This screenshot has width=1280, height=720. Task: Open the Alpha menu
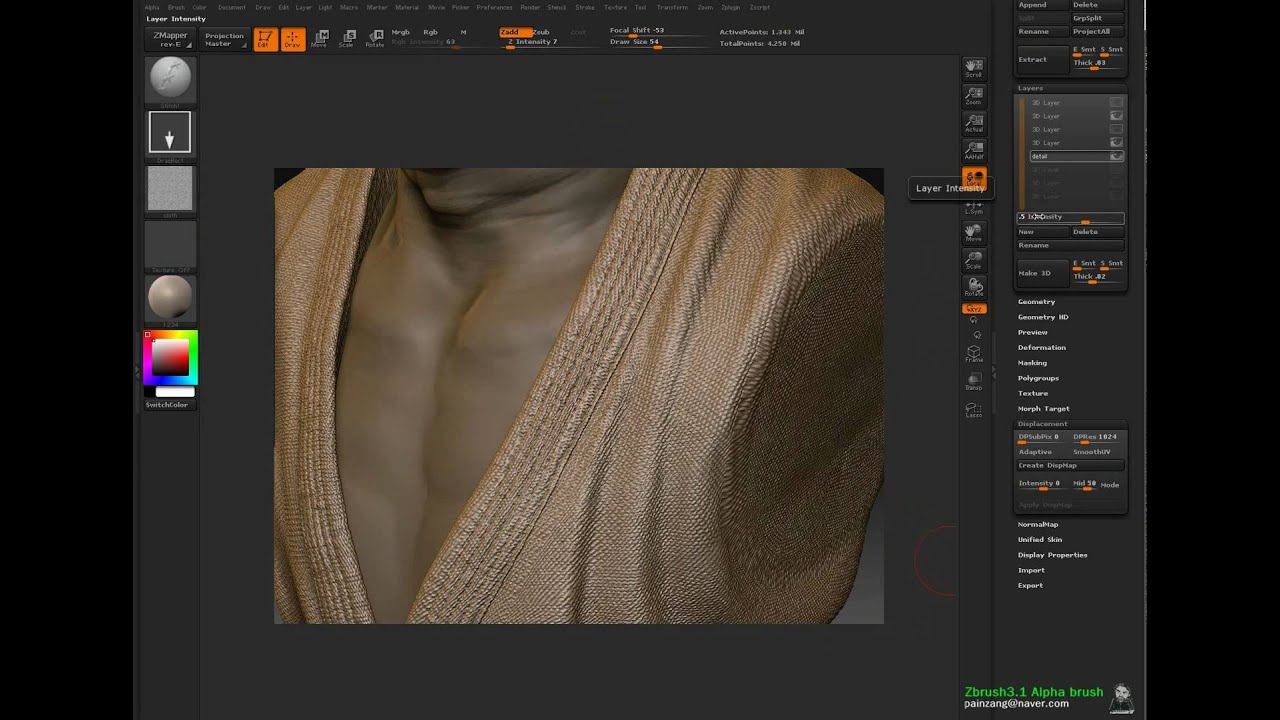pyautogui.click(x=152, y=7)
